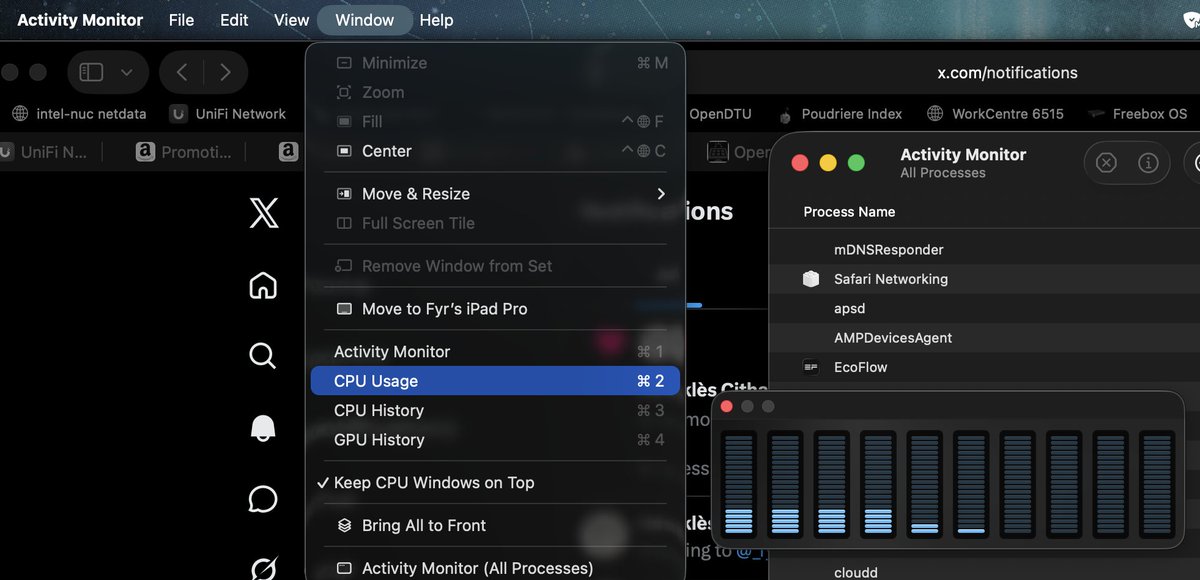Open the Activity Monitor app menu
The width and height of the screenshot is (1200, 580).
pyautogui.click(x=80, y=20)
